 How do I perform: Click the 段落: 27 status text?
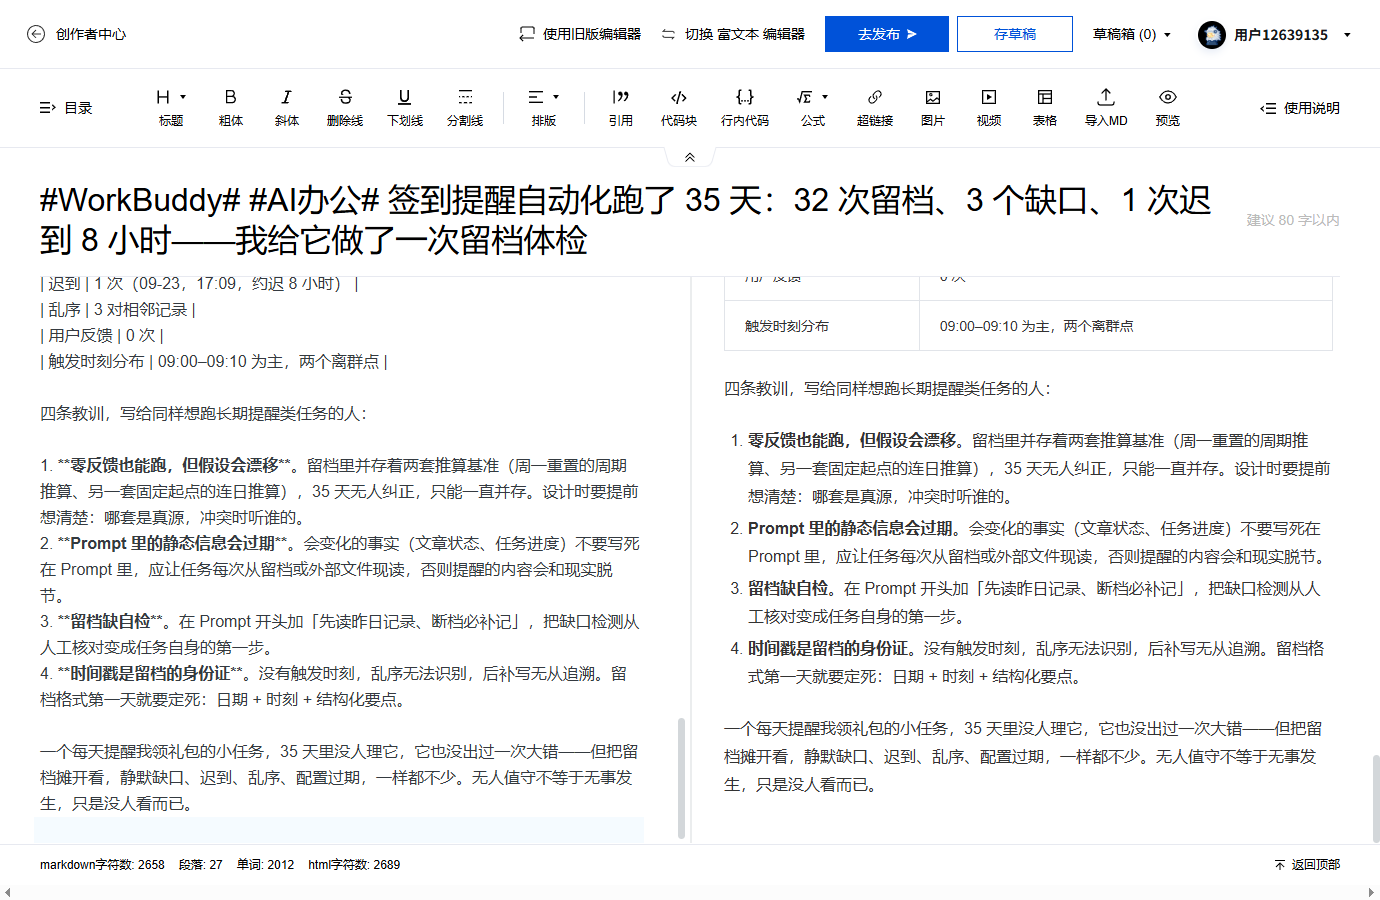(200, 865)
